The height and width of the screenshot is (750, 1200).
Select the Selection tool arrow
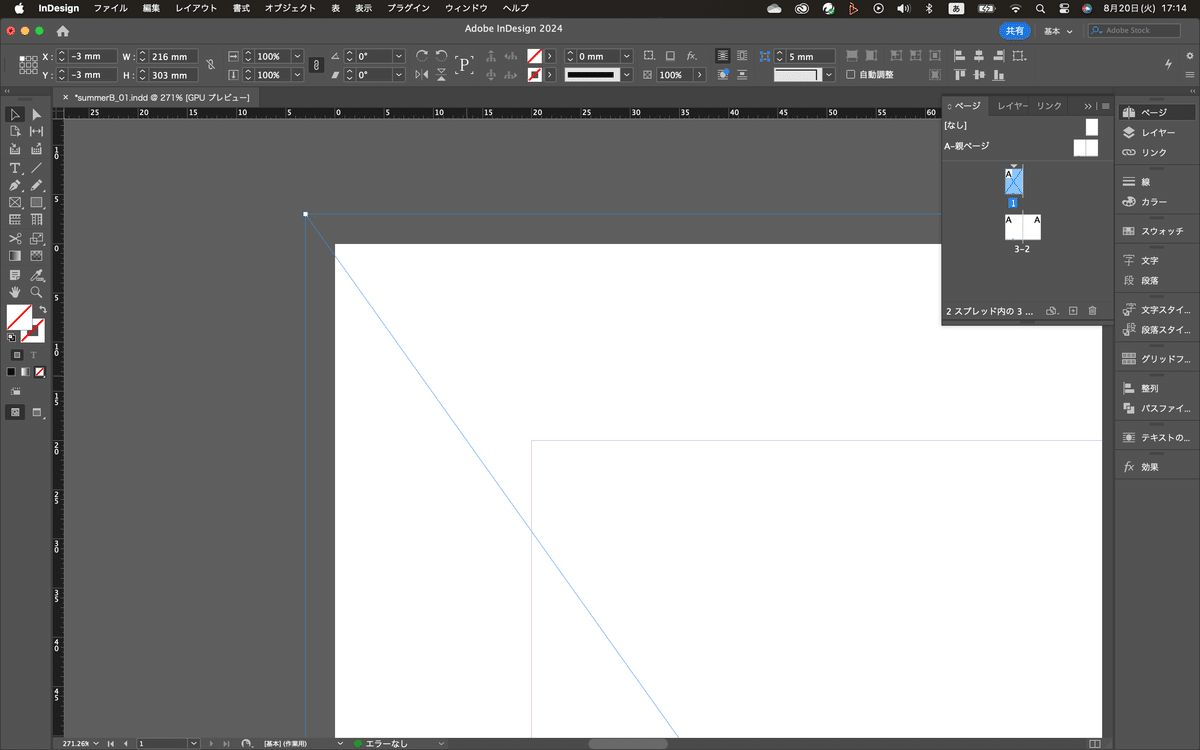15,115
